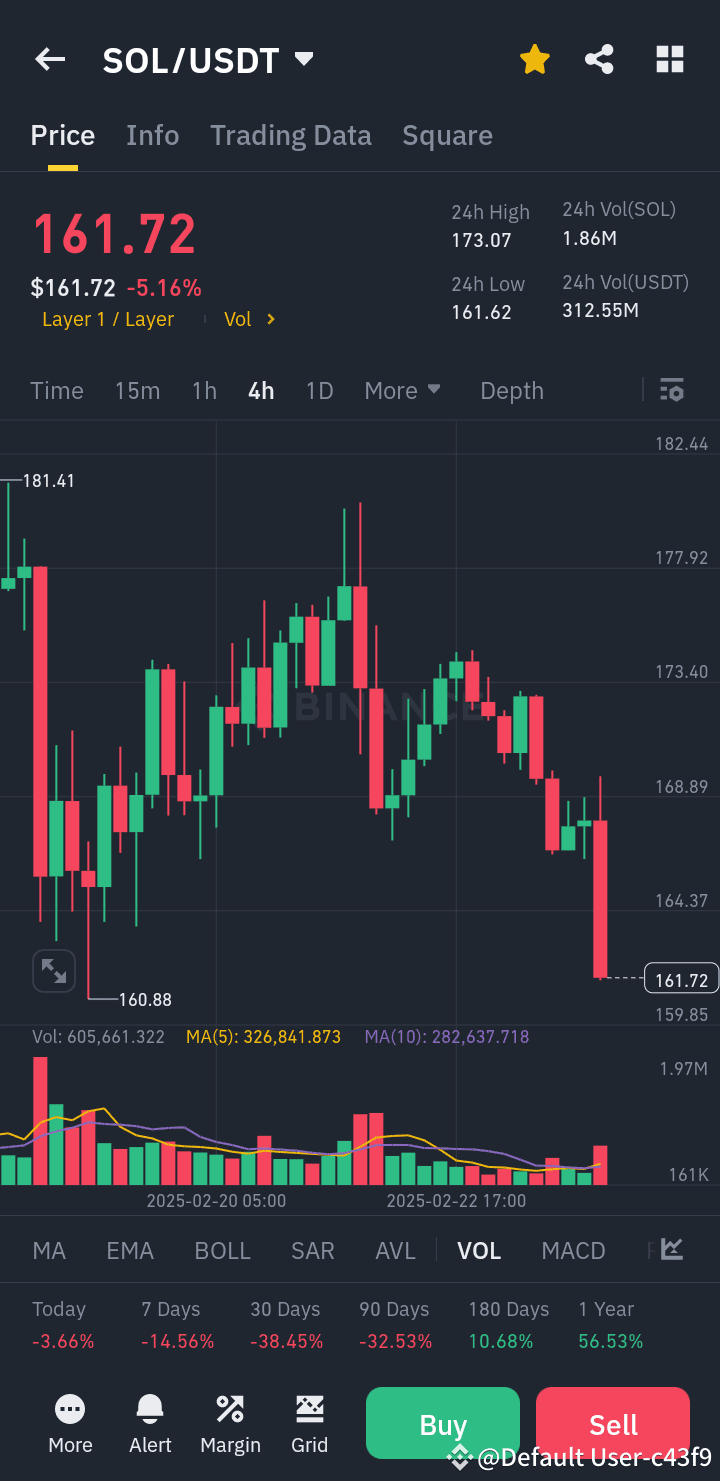Open the share options via share icon
This screenshot has width=720, height=1481.
coord(599,59)
